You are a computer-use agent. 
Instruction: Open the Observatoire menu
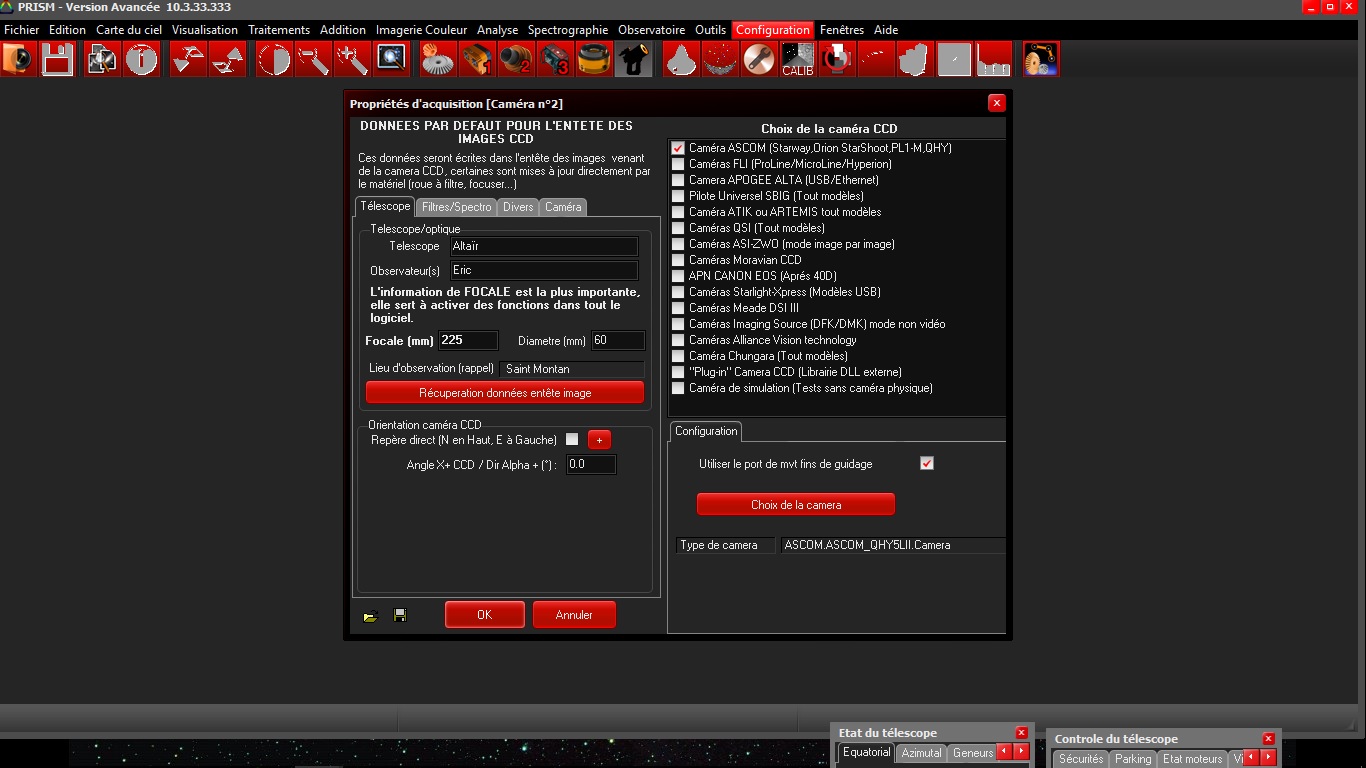[651, 30]
